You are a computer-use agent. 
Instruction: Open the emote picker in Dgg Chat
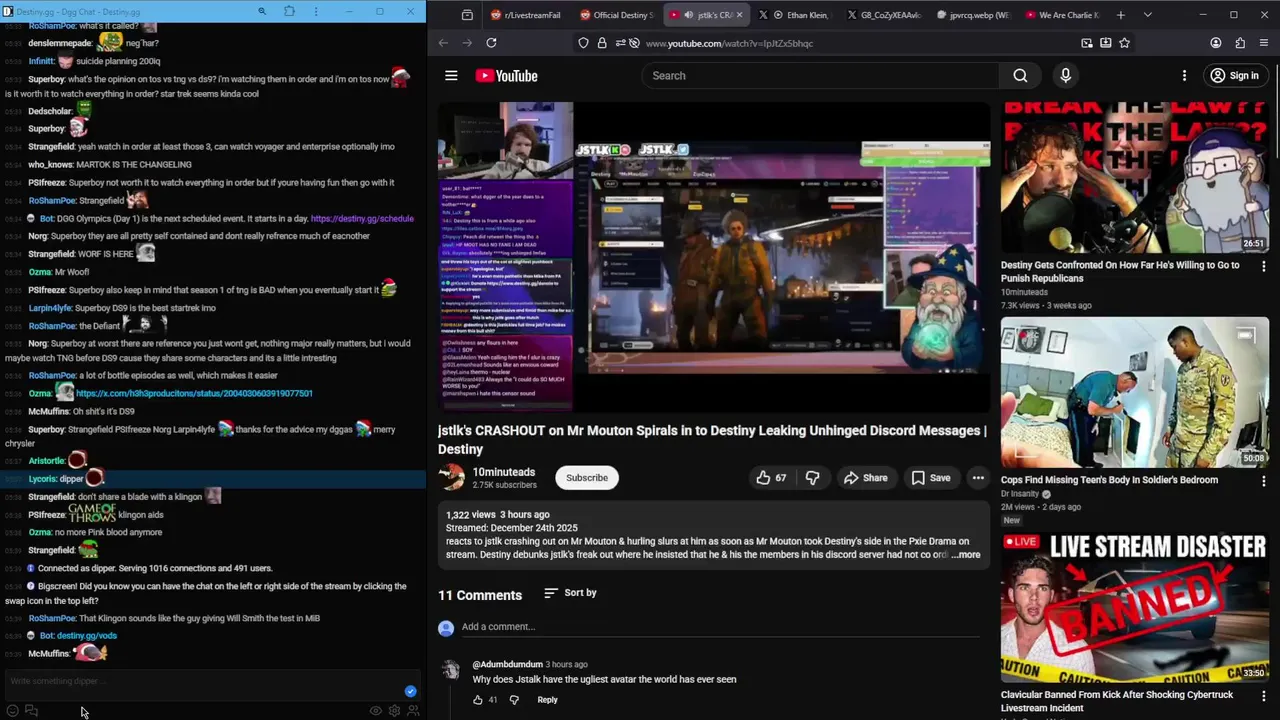point(12,711)
